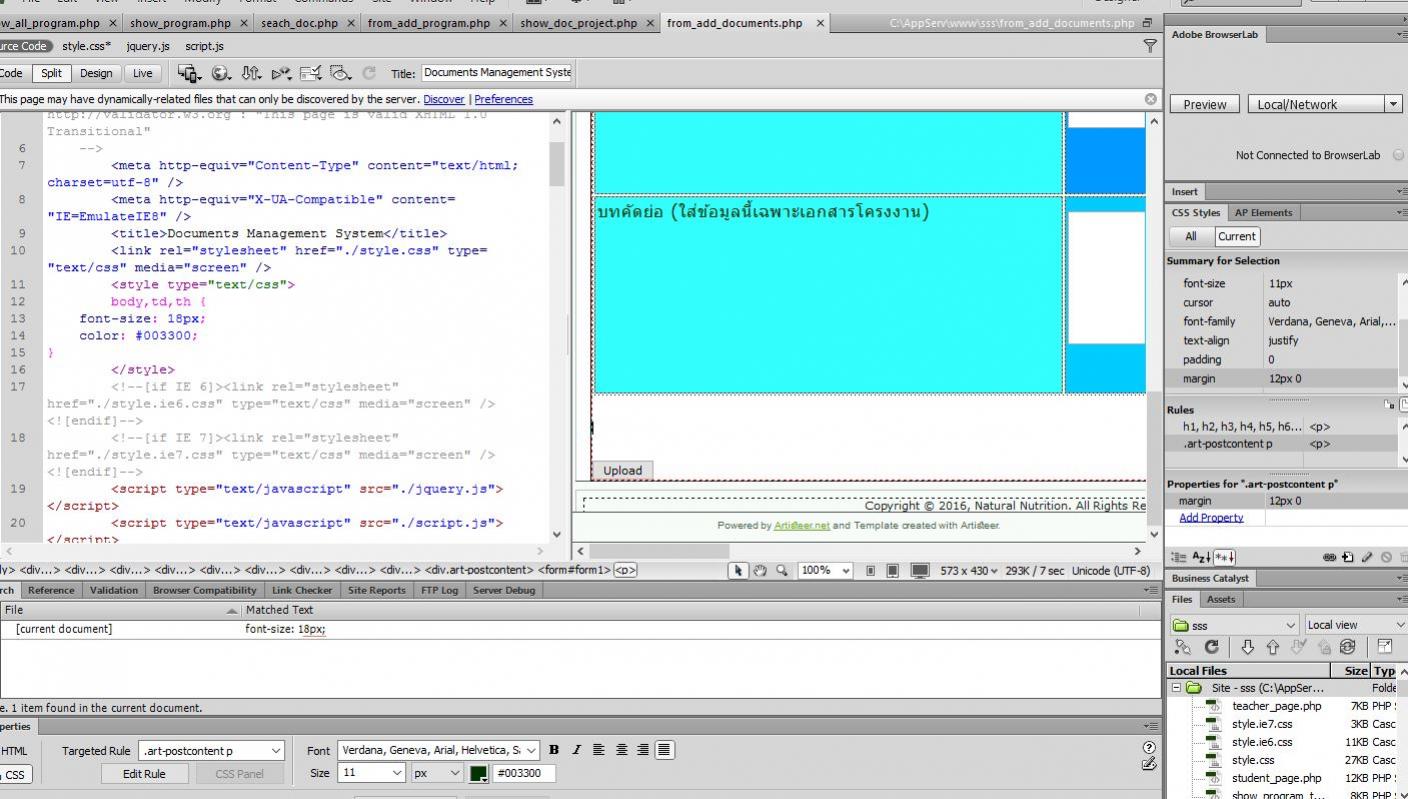Open the File Management arrows icon
The image size is (1408, 799).
click(x=251, y=73)
